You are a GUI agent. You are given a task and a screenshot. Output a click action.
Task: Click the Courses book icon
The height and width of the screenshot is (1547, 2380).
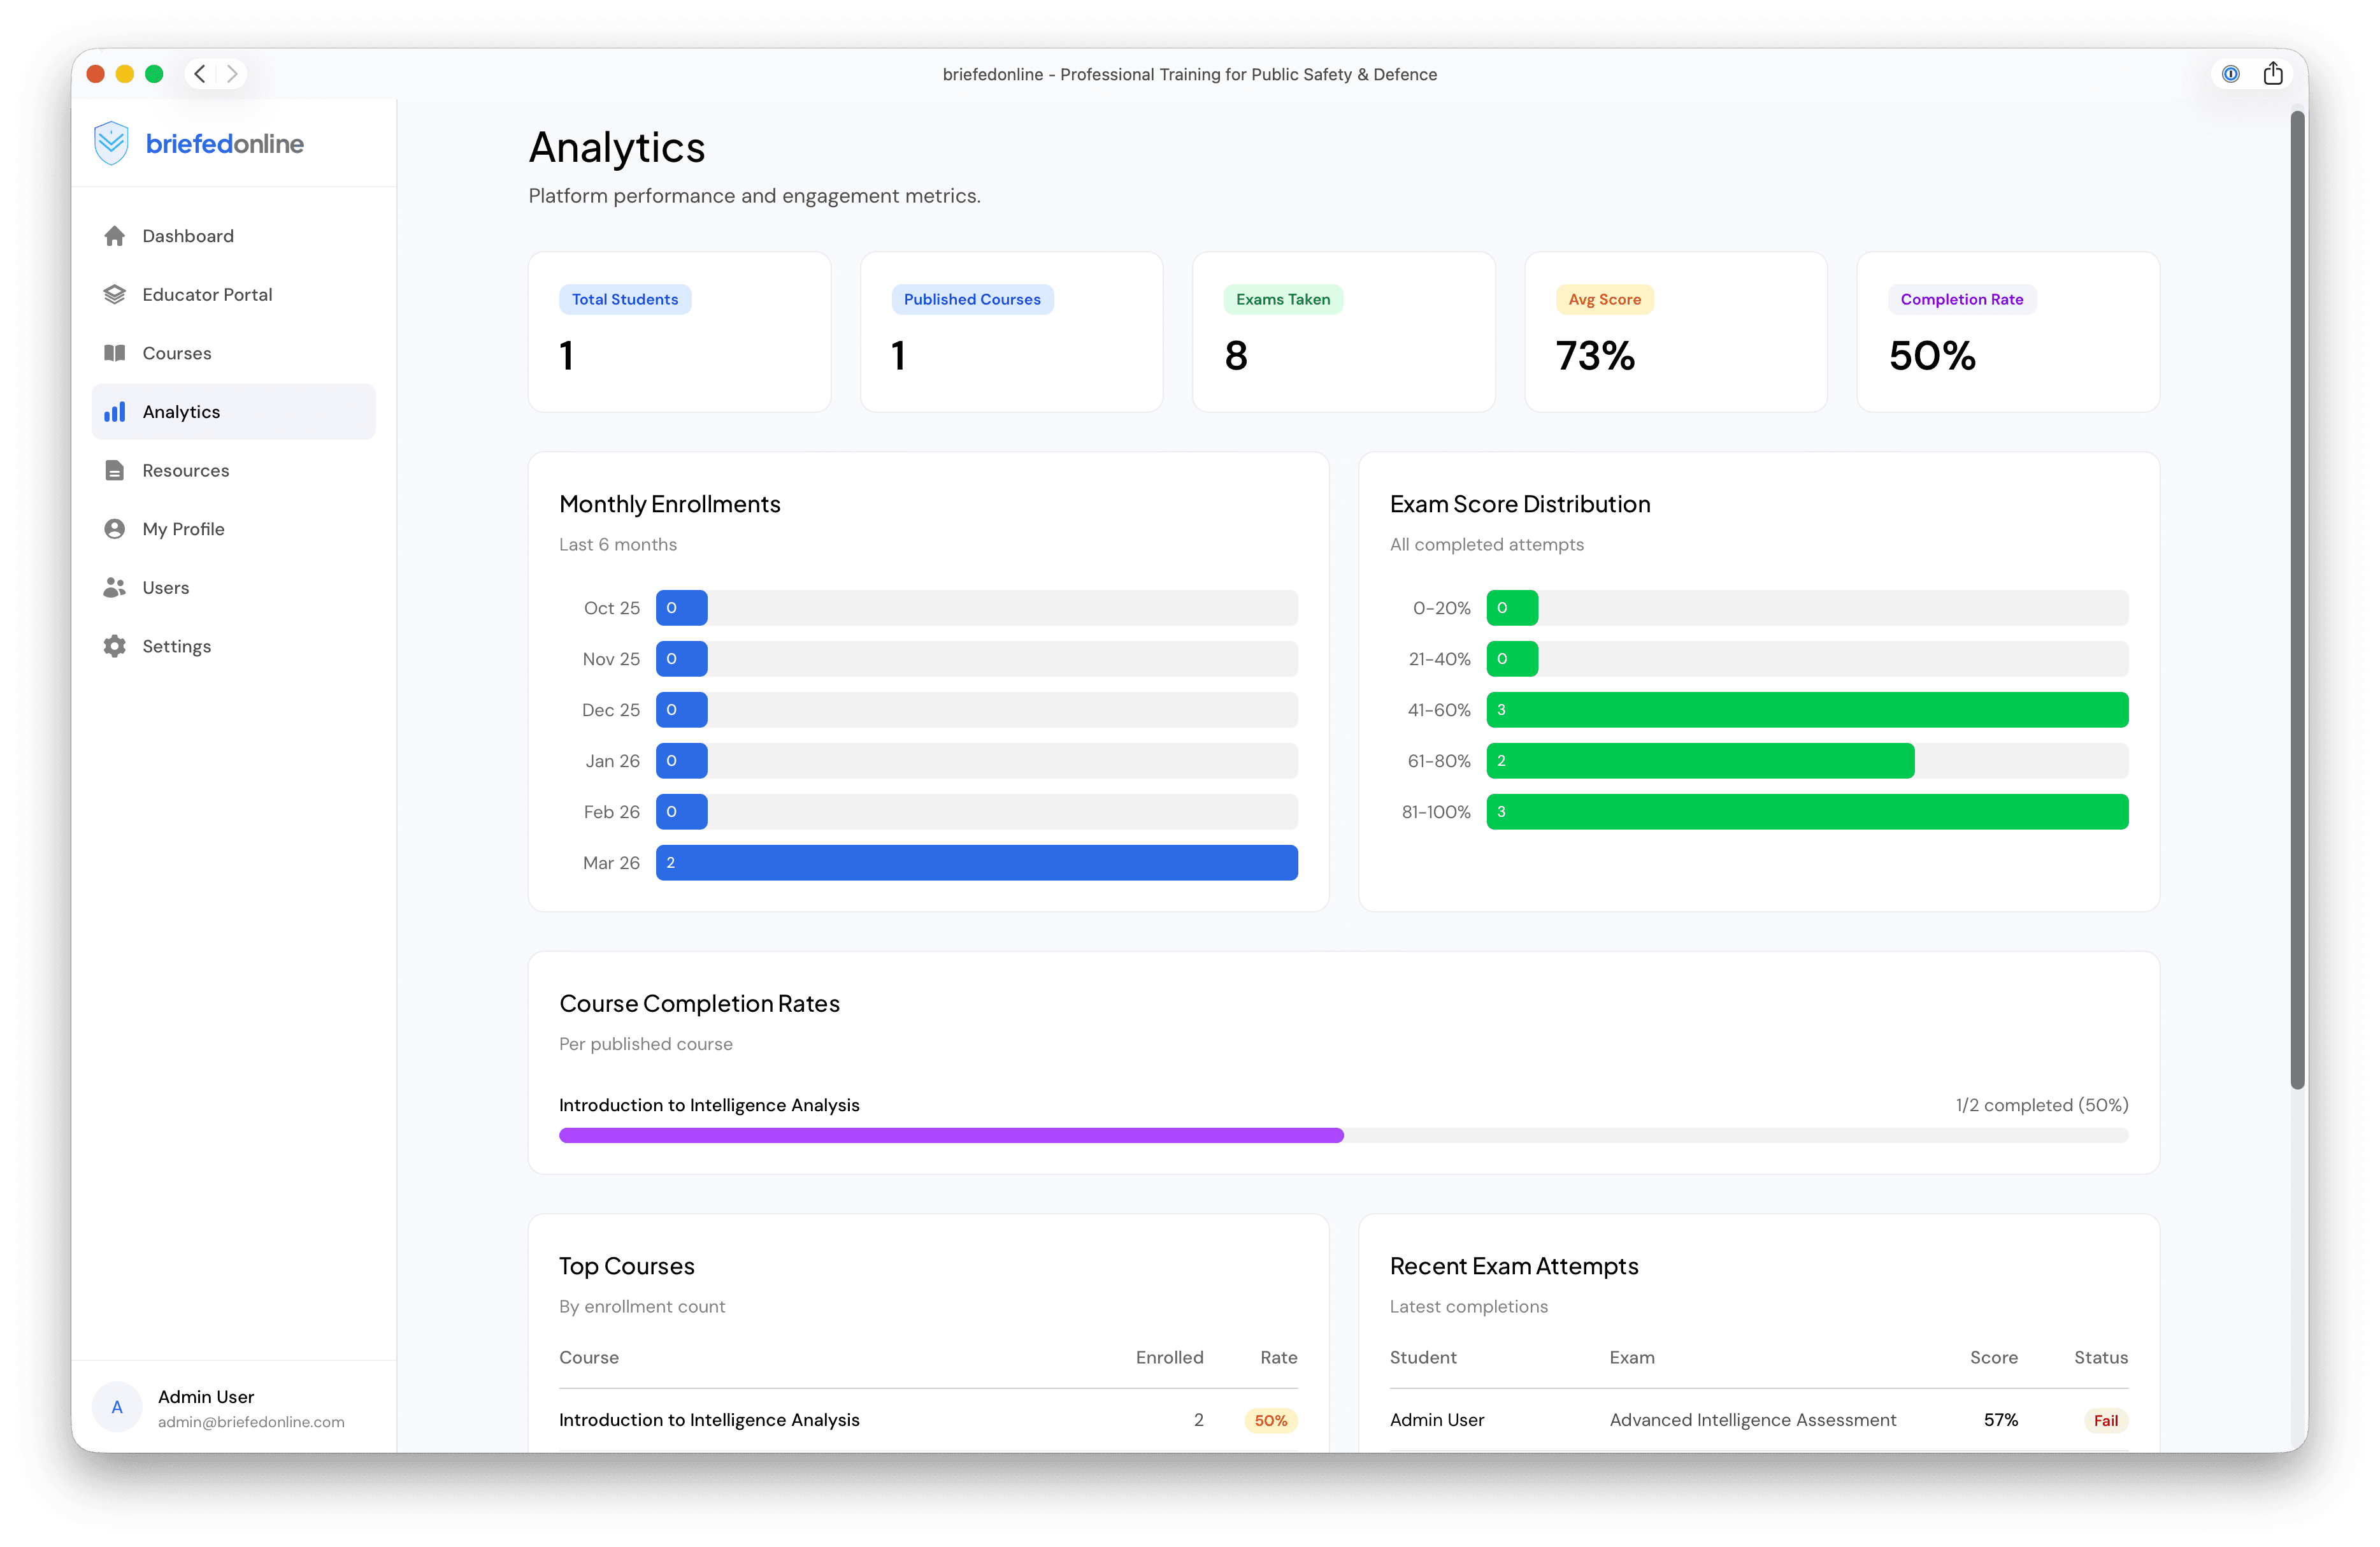[x=115, y=352]
